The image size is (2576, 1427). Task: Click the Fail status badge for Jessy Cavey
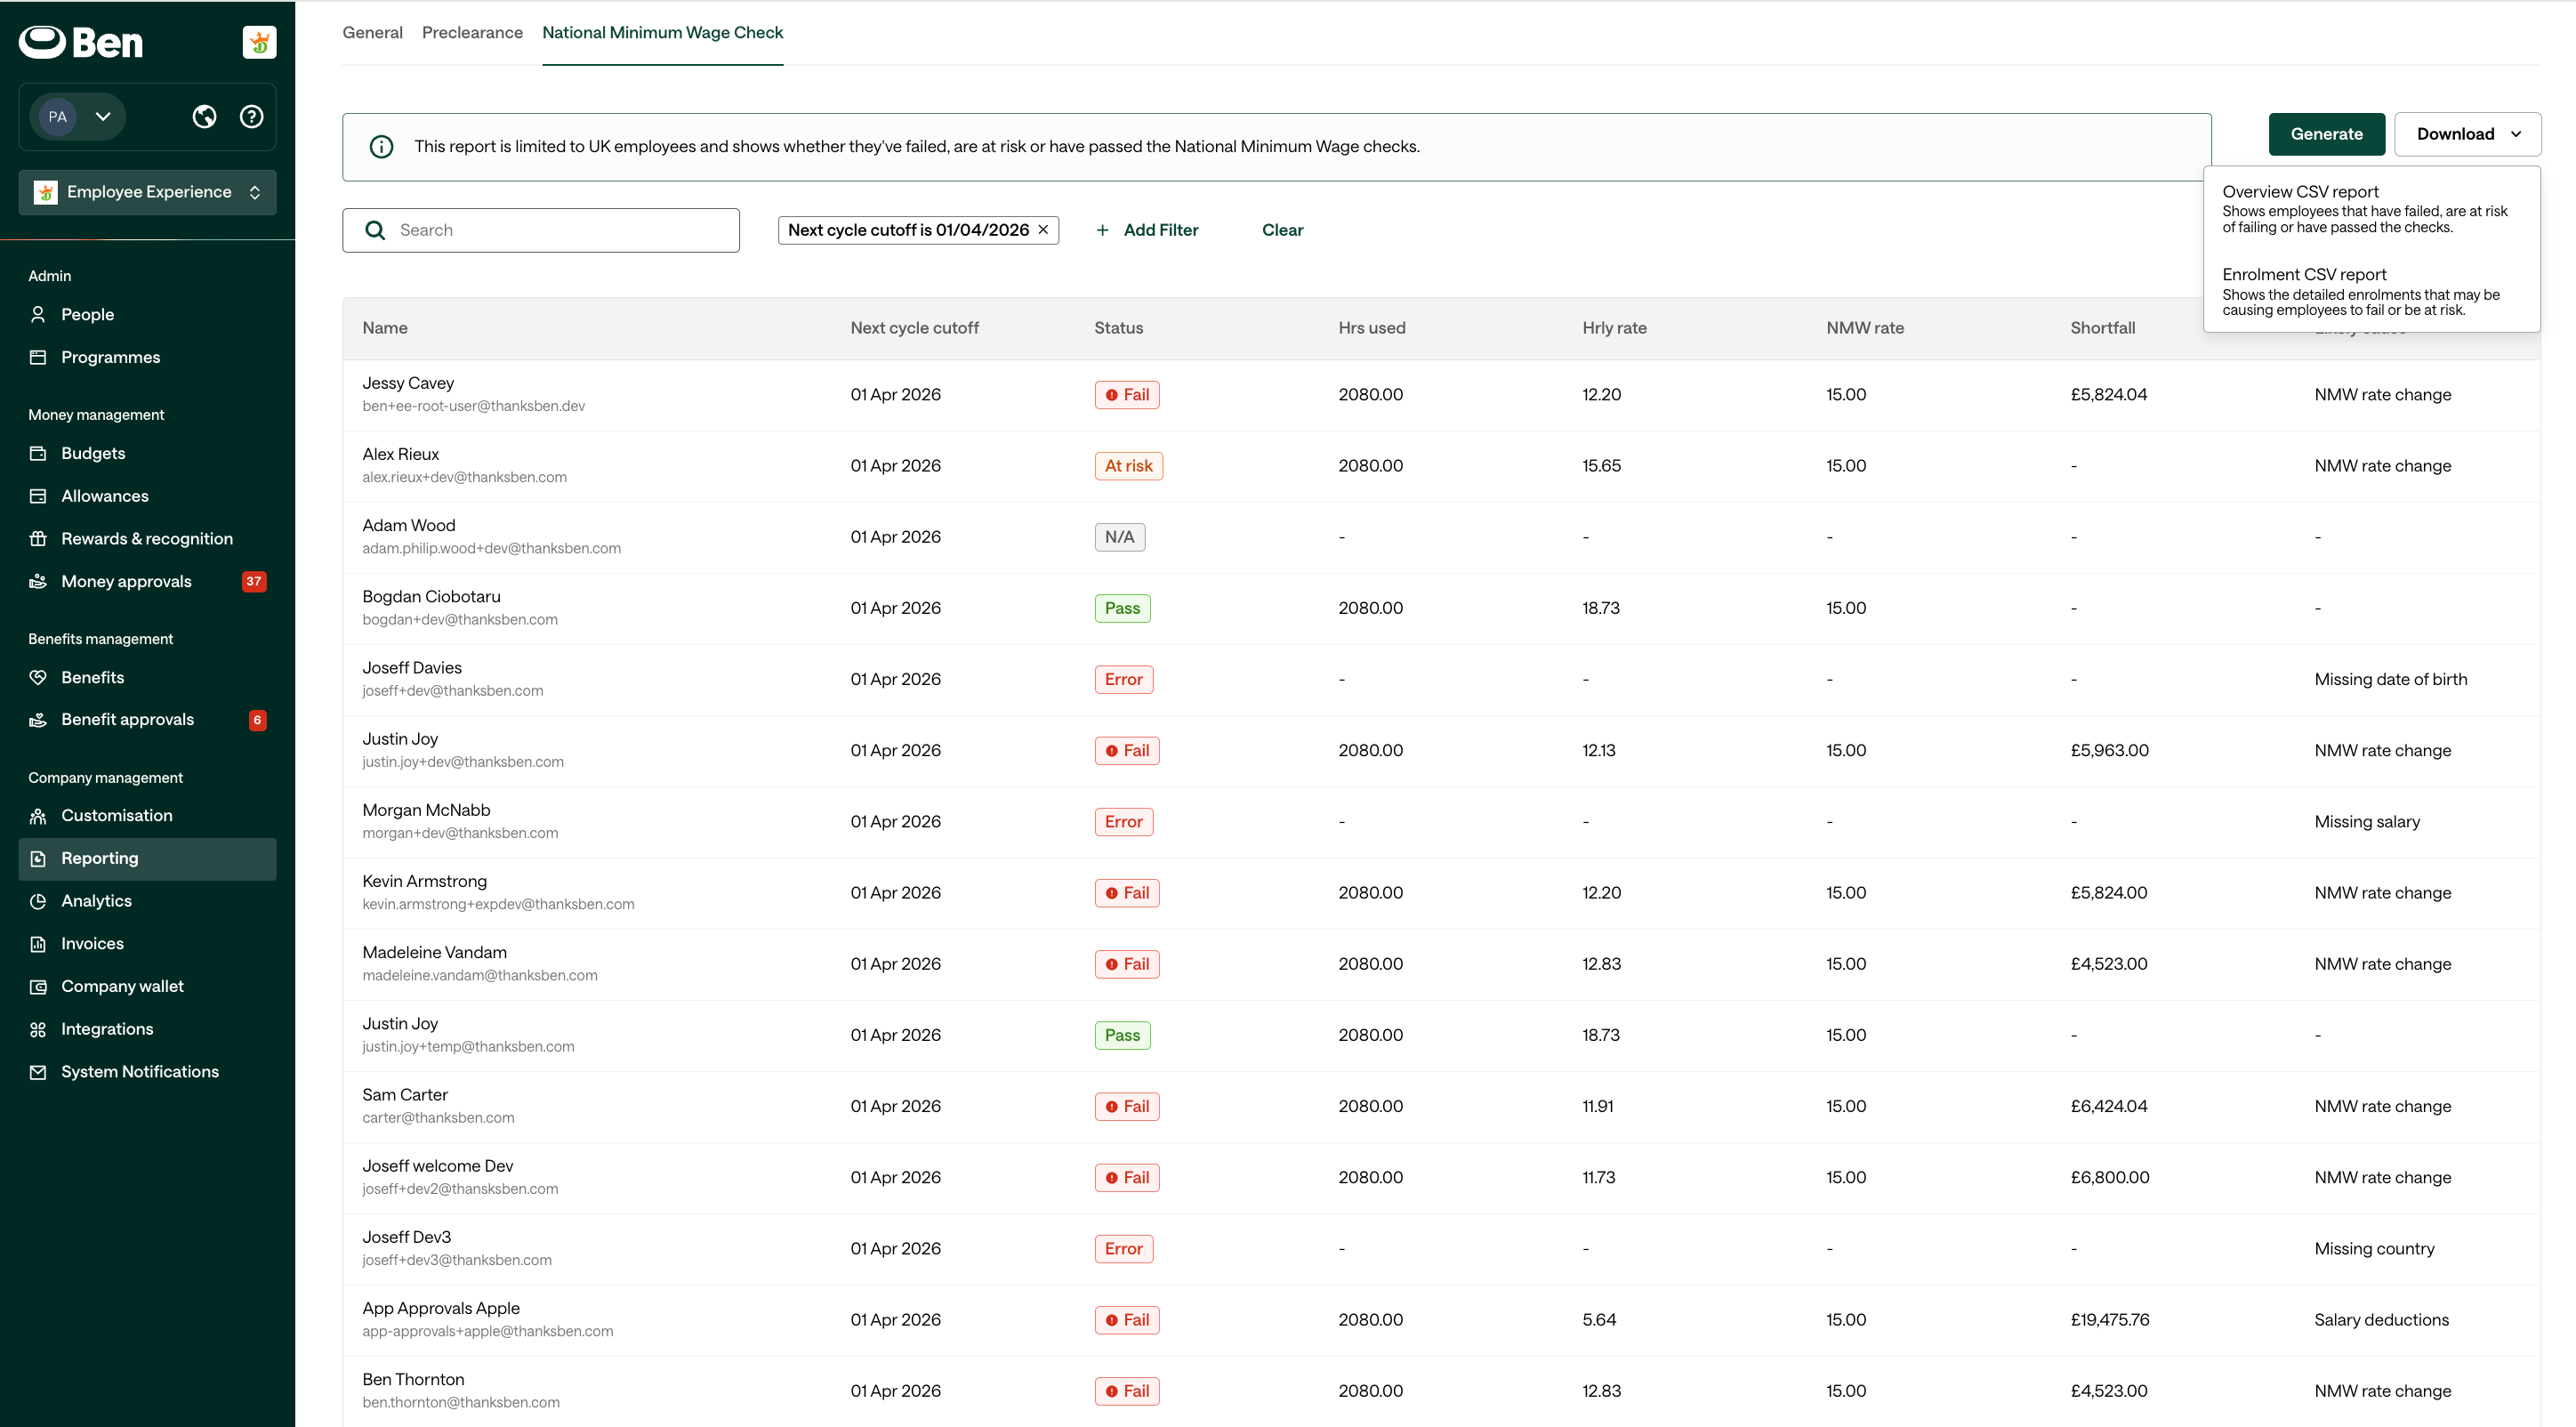[1126, 395]
